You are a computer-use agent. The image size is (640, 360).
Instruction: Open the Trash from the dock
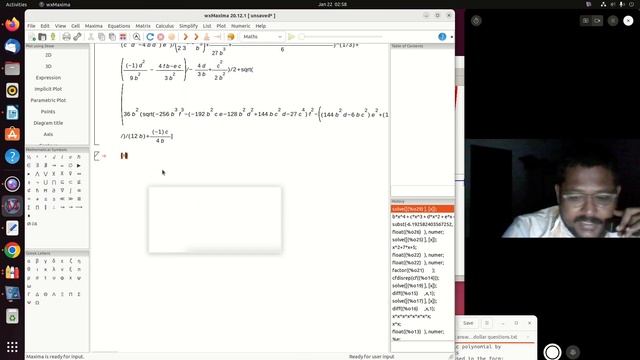(12, 316)
